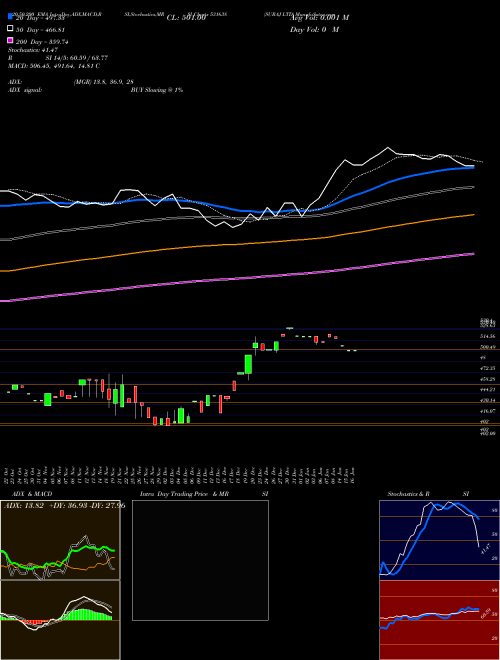Click the magenta 200 Day legend swatch

(x=10, y=40)
